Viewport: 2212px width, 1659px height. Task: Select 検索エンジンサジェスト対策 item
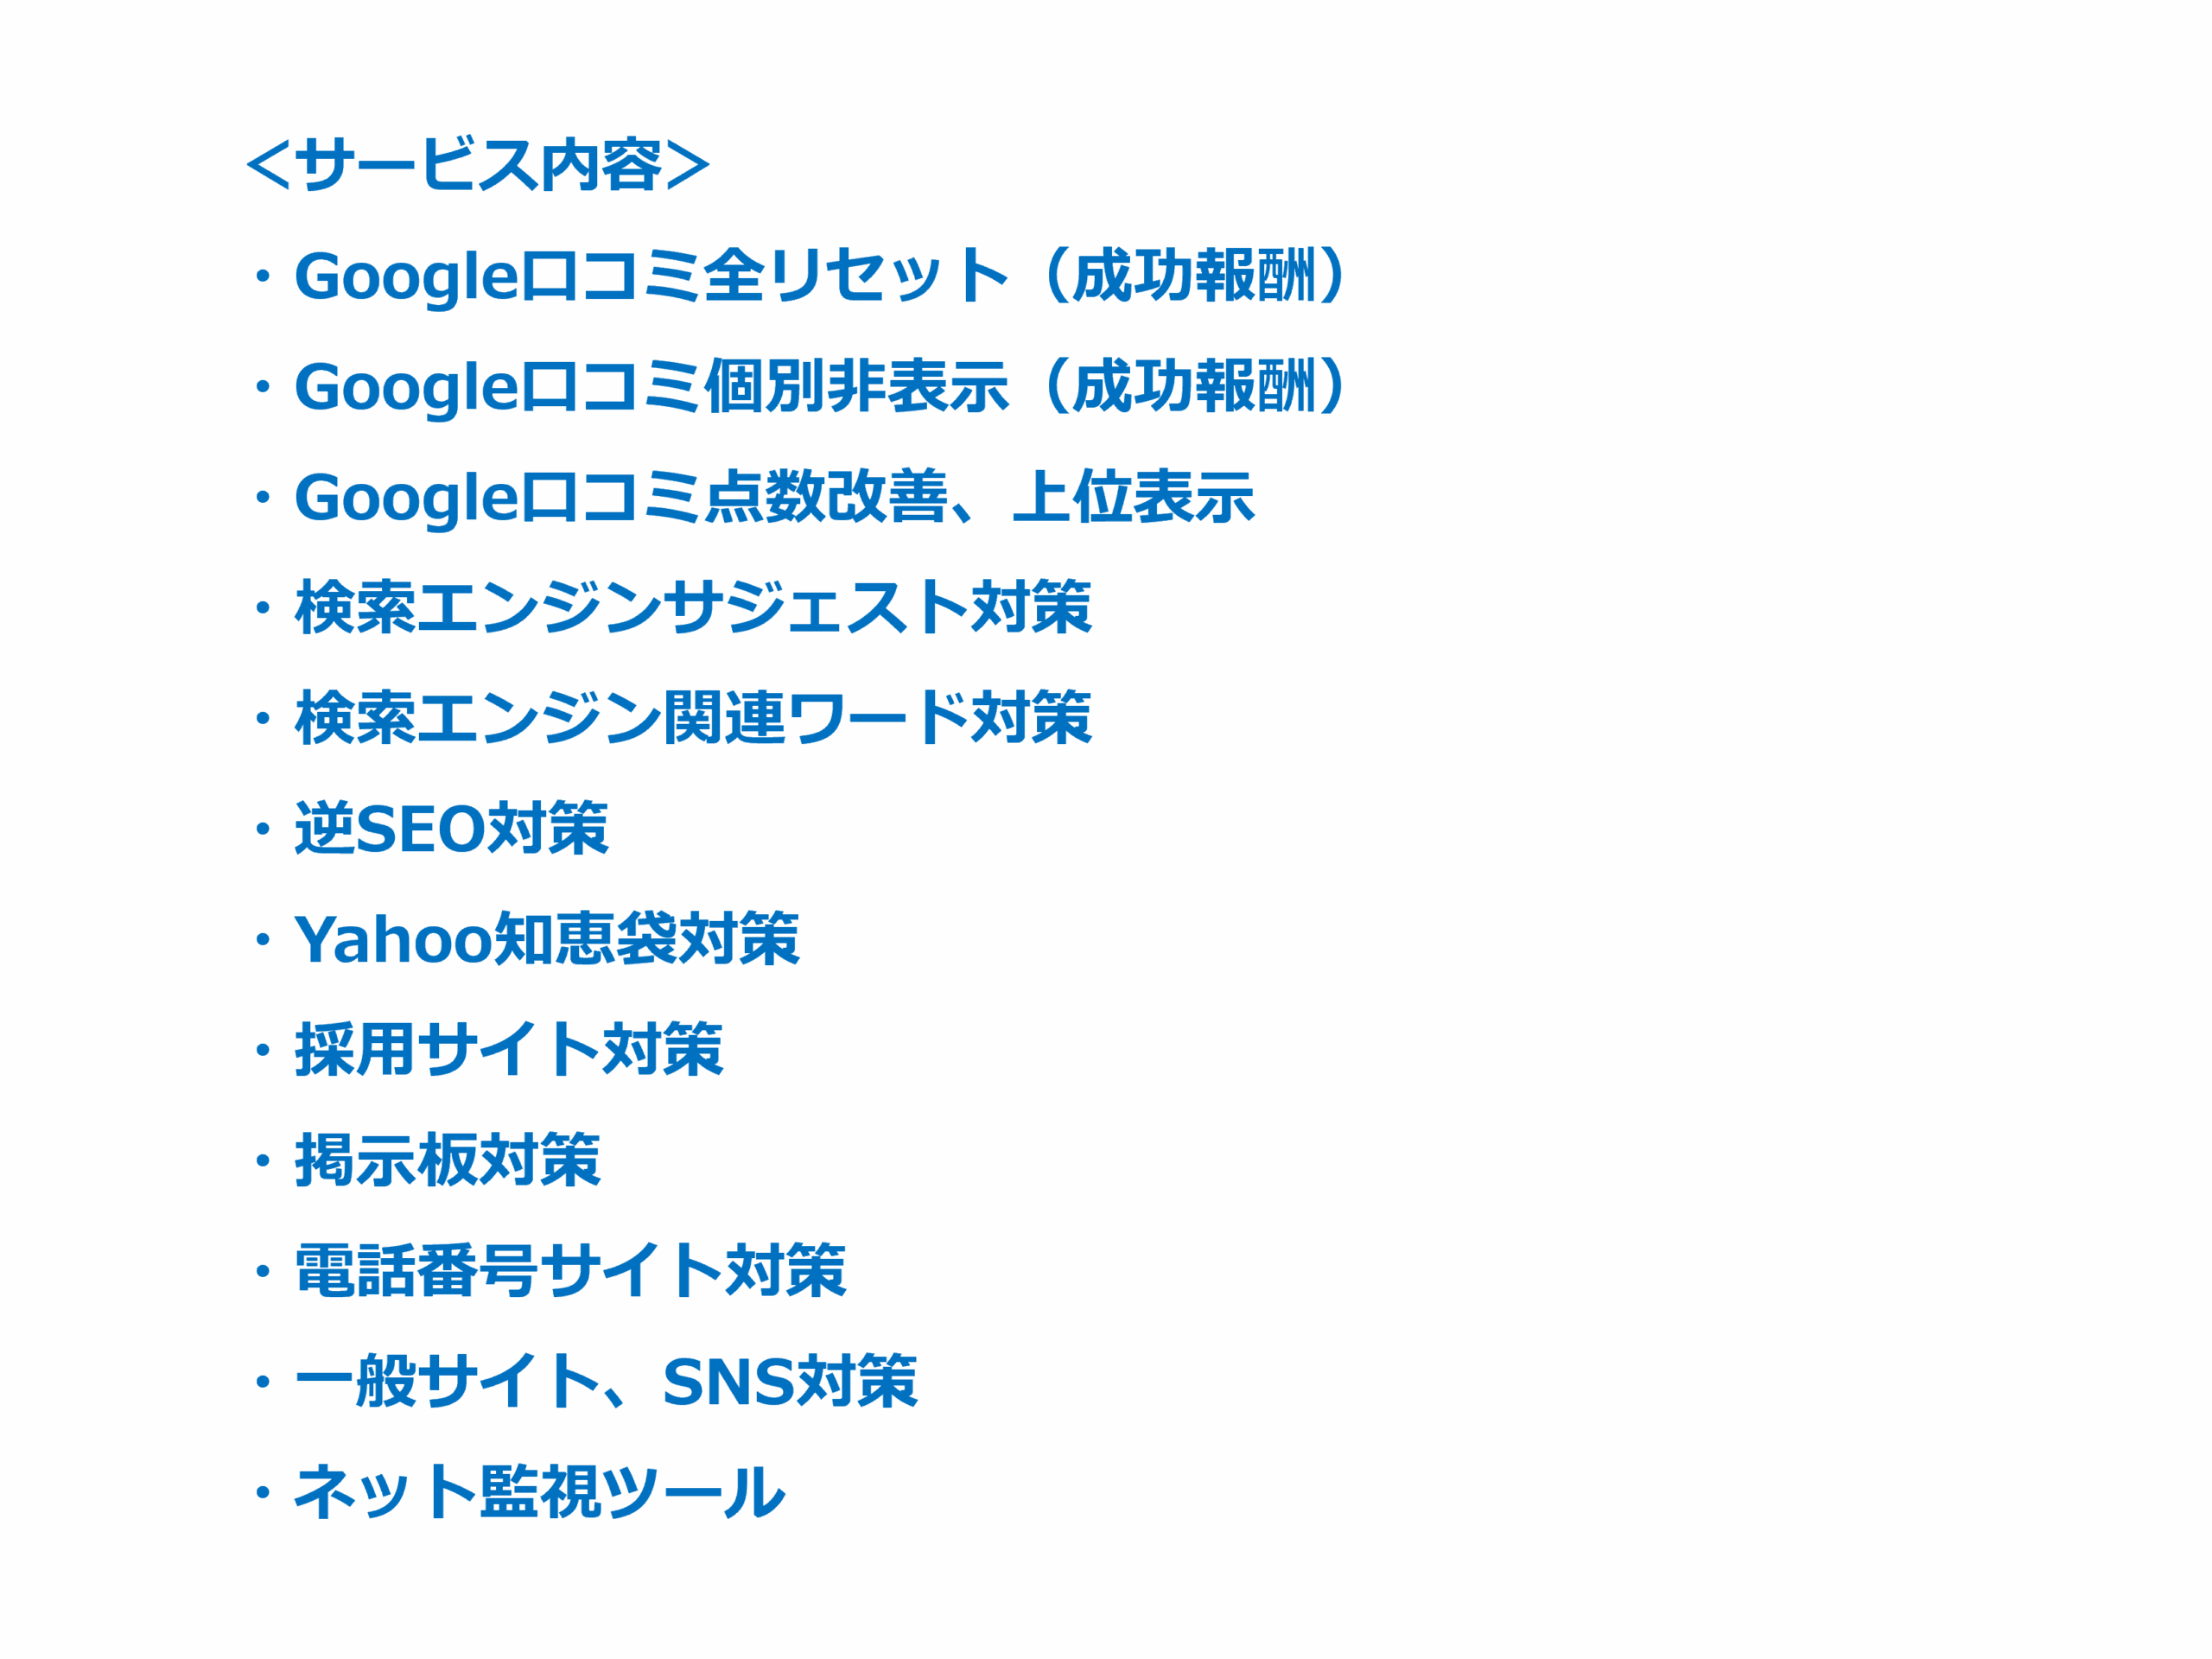(693, 607)
